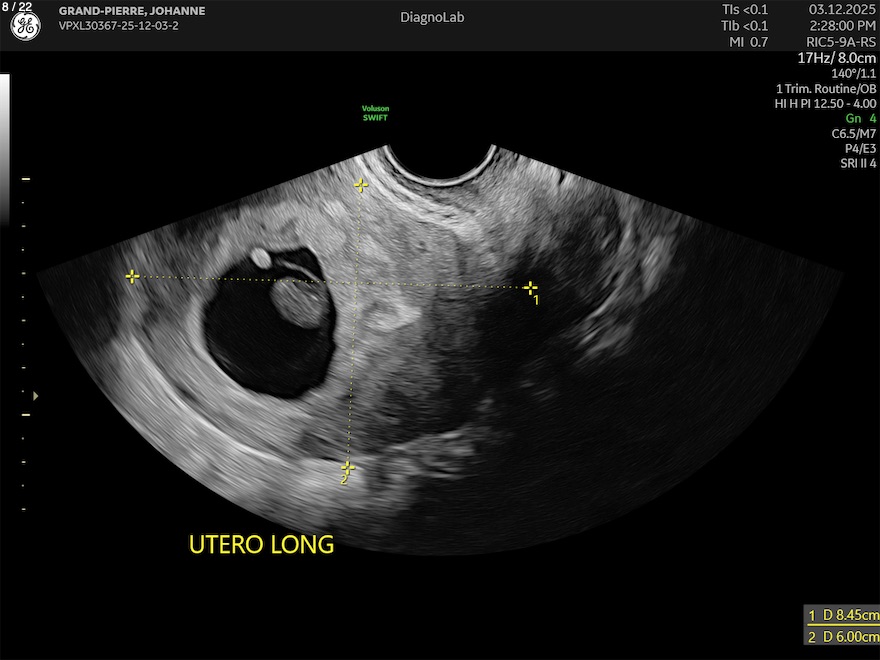The image size is (880, 660).
Task: Click the 8 / 22 image counter
Action: (x=17, y=7)
